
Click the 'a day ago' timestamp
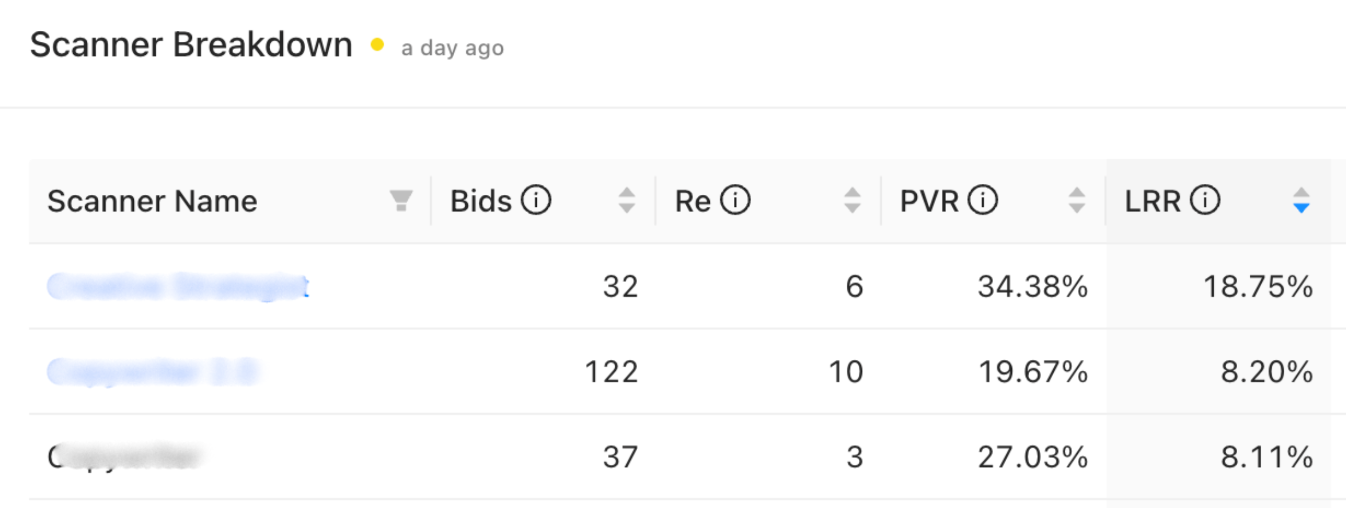[452, 48]
